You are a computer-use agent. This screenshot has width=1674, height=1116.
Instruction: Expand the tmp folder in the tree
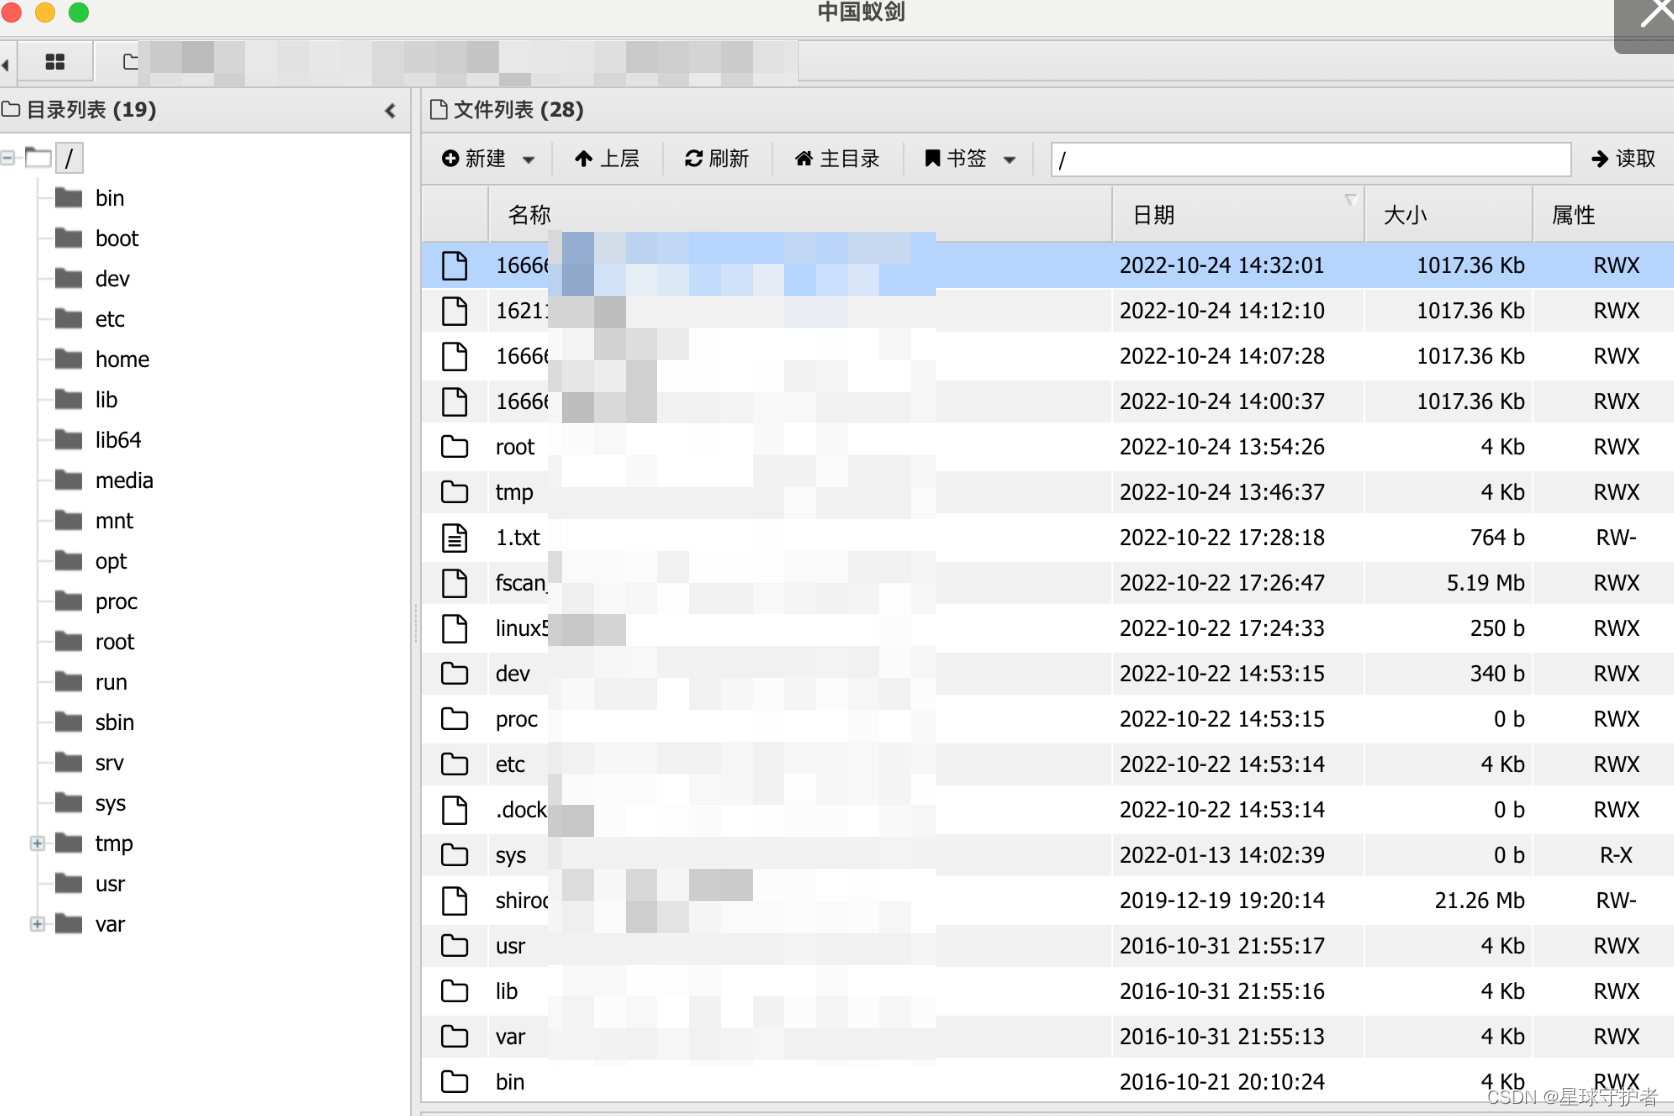coord(37,843)
